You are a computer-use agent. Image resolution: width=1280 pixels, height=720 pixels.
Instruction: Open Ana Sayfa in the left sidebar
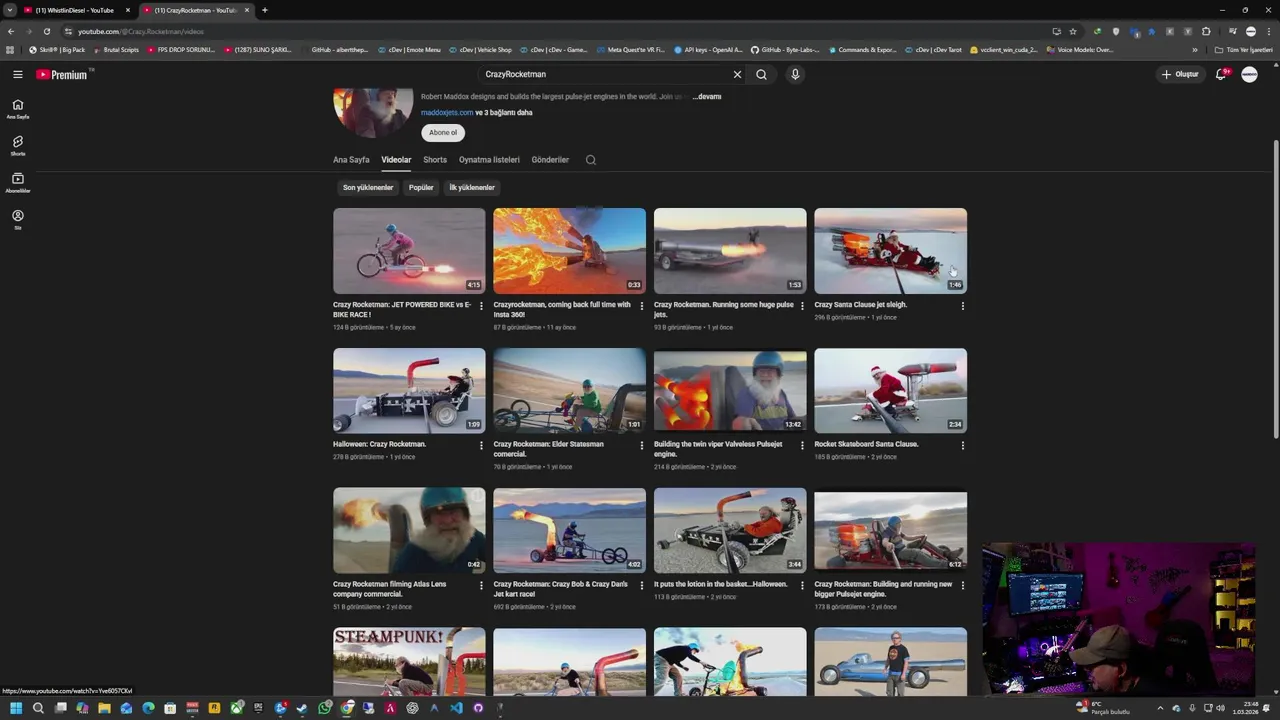click(x=18, y=109)
